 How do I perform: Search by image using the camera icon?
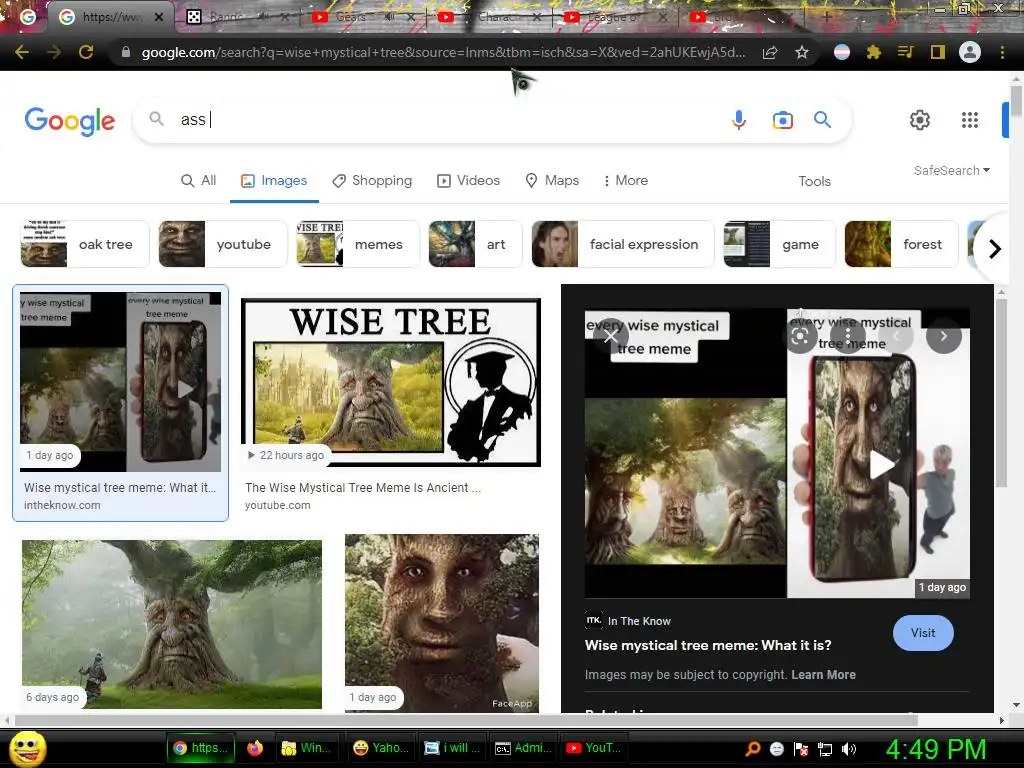(x=782, y=120)
